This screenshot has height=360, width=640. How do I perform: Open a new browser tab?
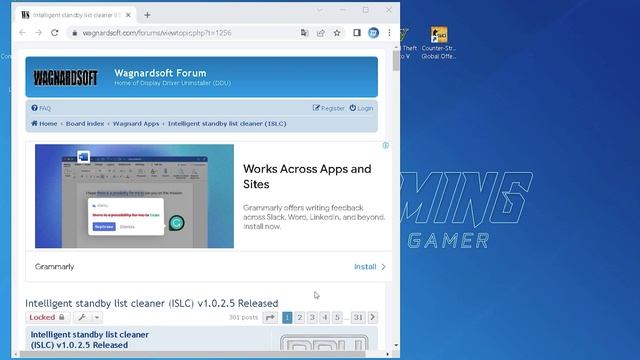tap(147, 15)
